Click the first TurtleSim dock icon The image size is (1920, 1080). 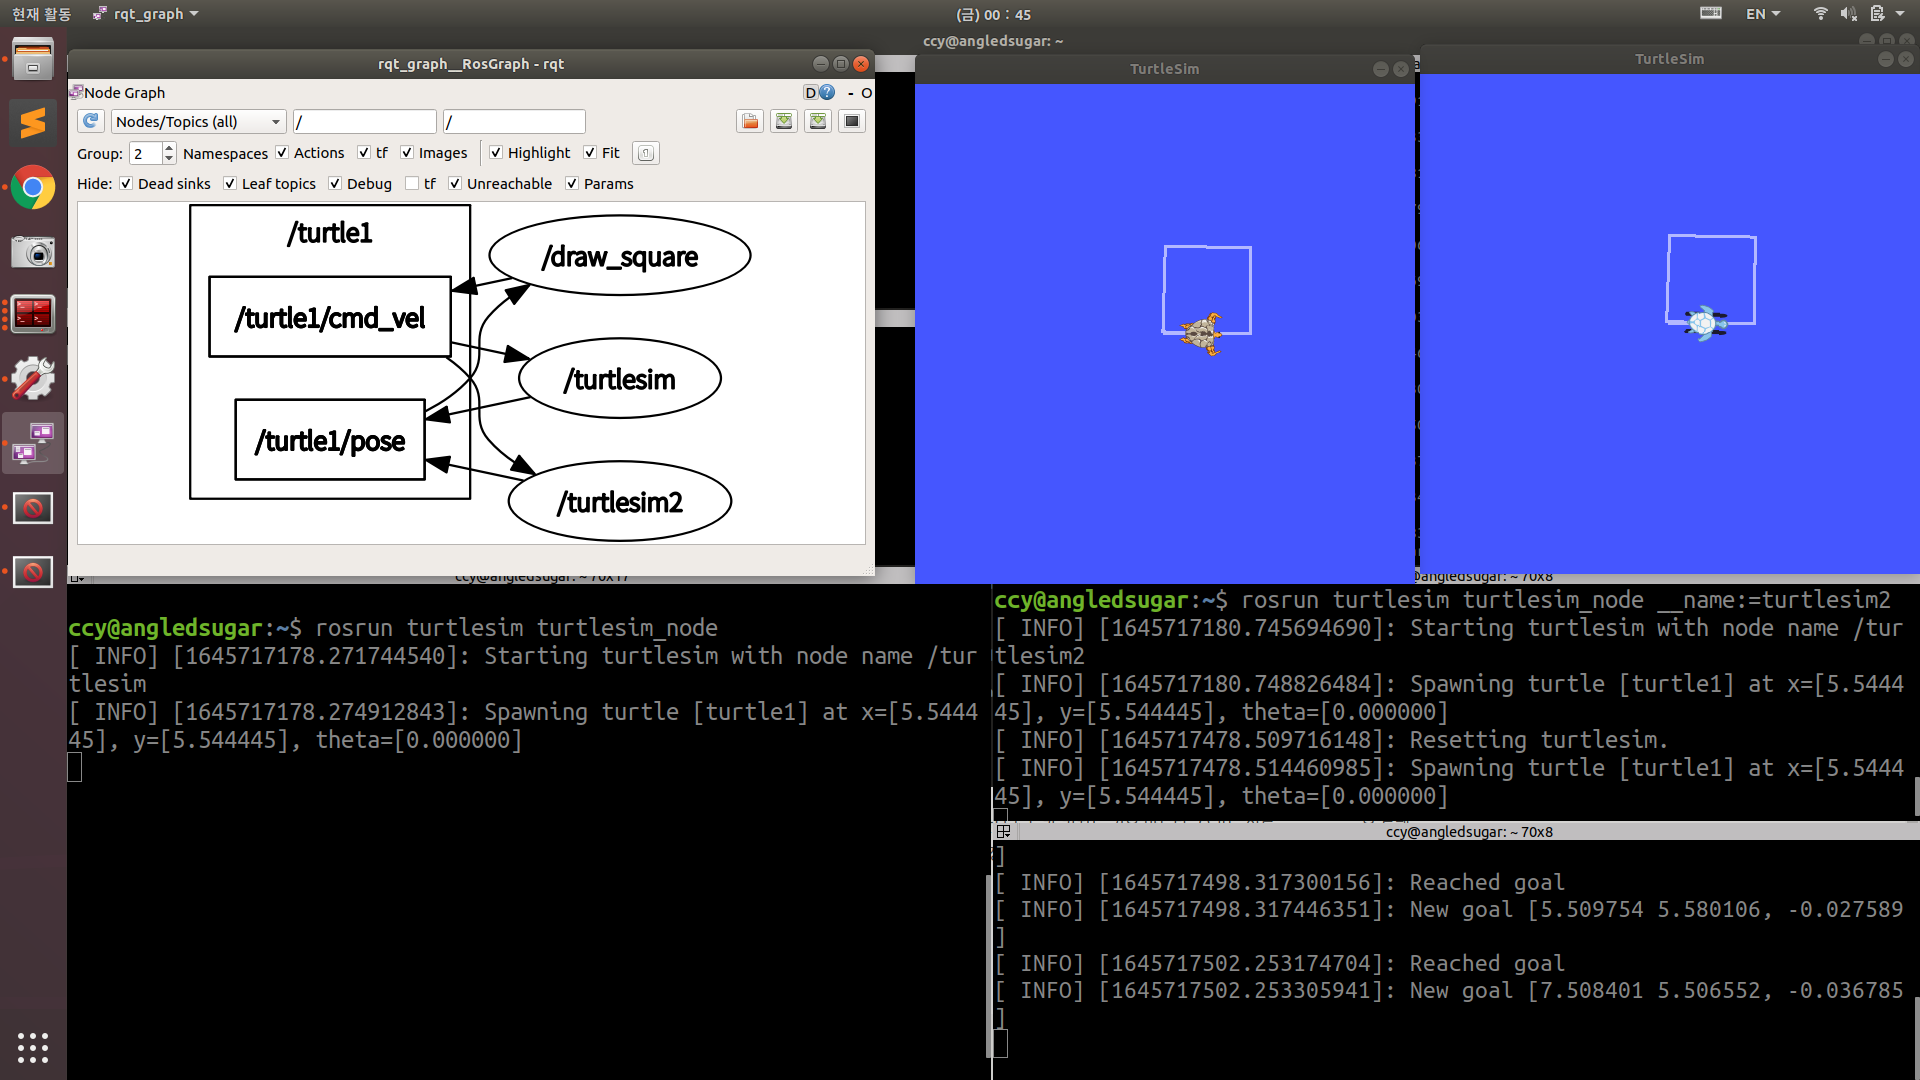point(33,508)
